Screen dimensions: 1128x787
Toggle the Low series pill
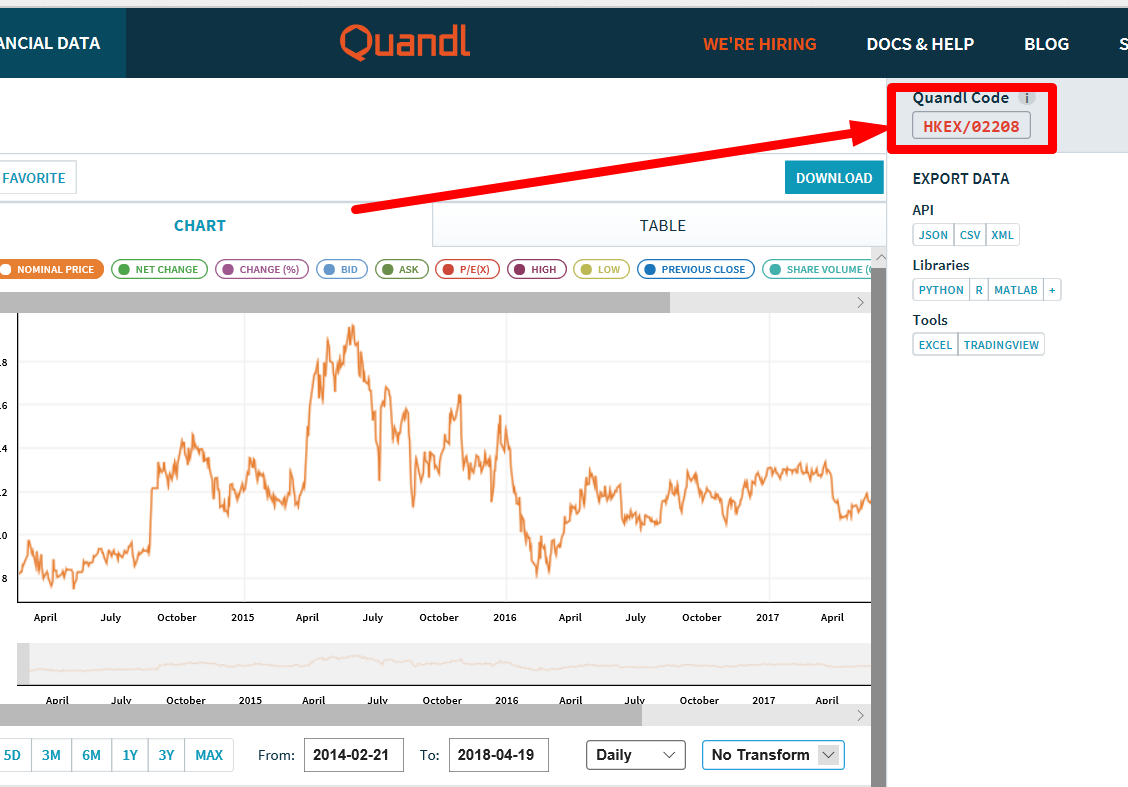(601, 269)
